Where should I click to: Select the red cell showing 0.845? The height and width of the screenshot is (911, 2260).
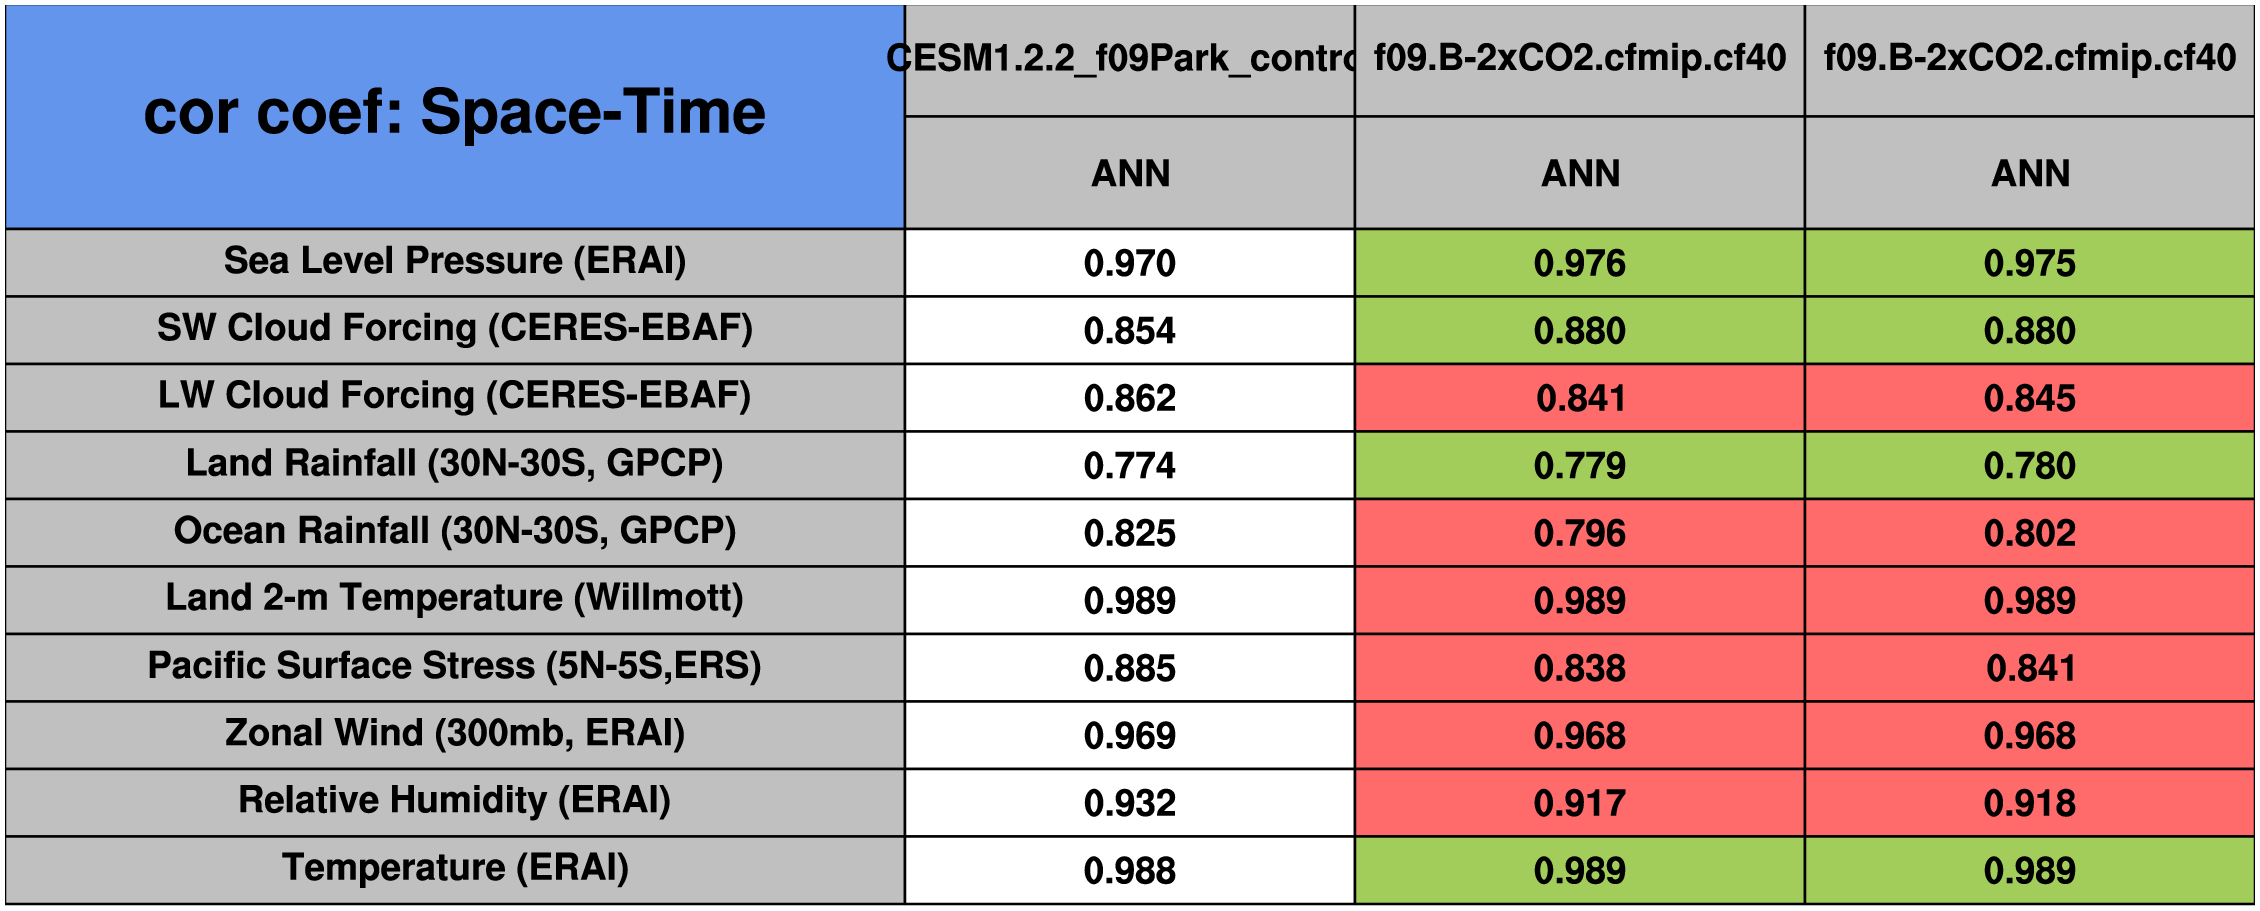2029,398
